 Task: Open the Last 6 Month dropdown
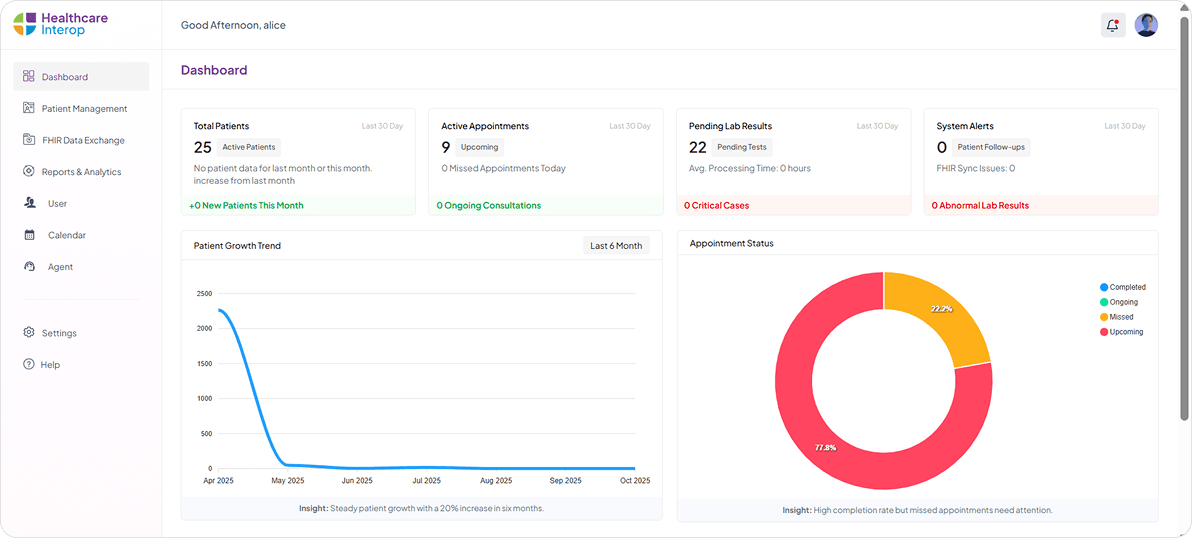point(616,246)
